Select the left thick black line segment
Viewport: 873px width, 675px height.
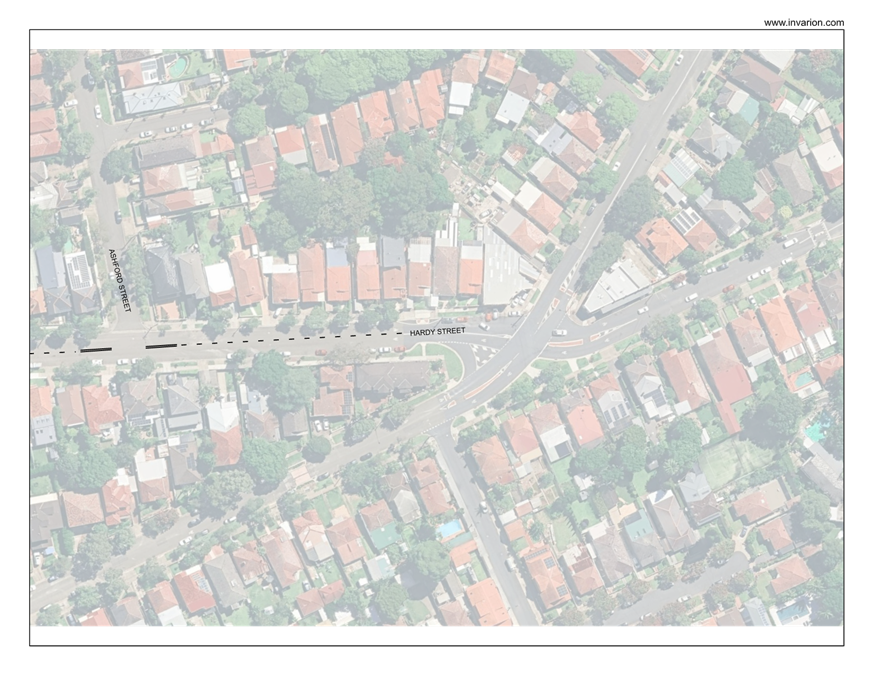click(96, 349)
